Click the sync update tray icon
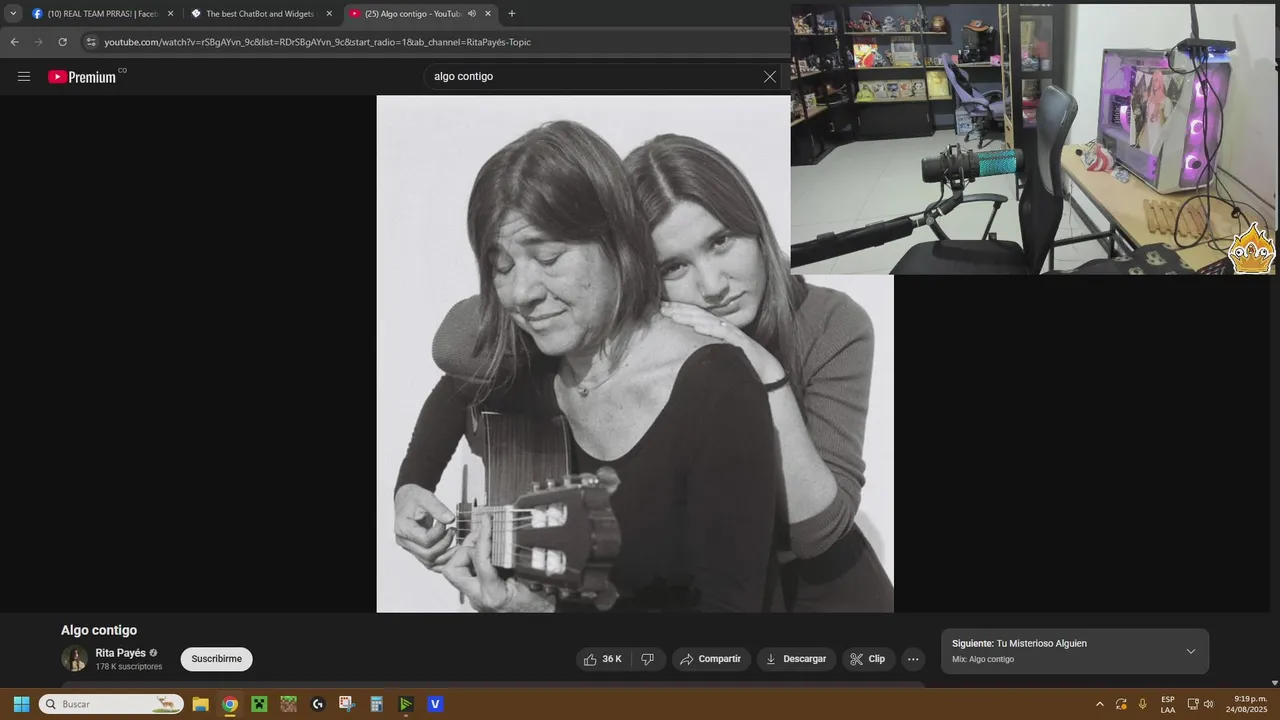The width and height of the screenshot is (1280, 720). [x=1121, y=704]
